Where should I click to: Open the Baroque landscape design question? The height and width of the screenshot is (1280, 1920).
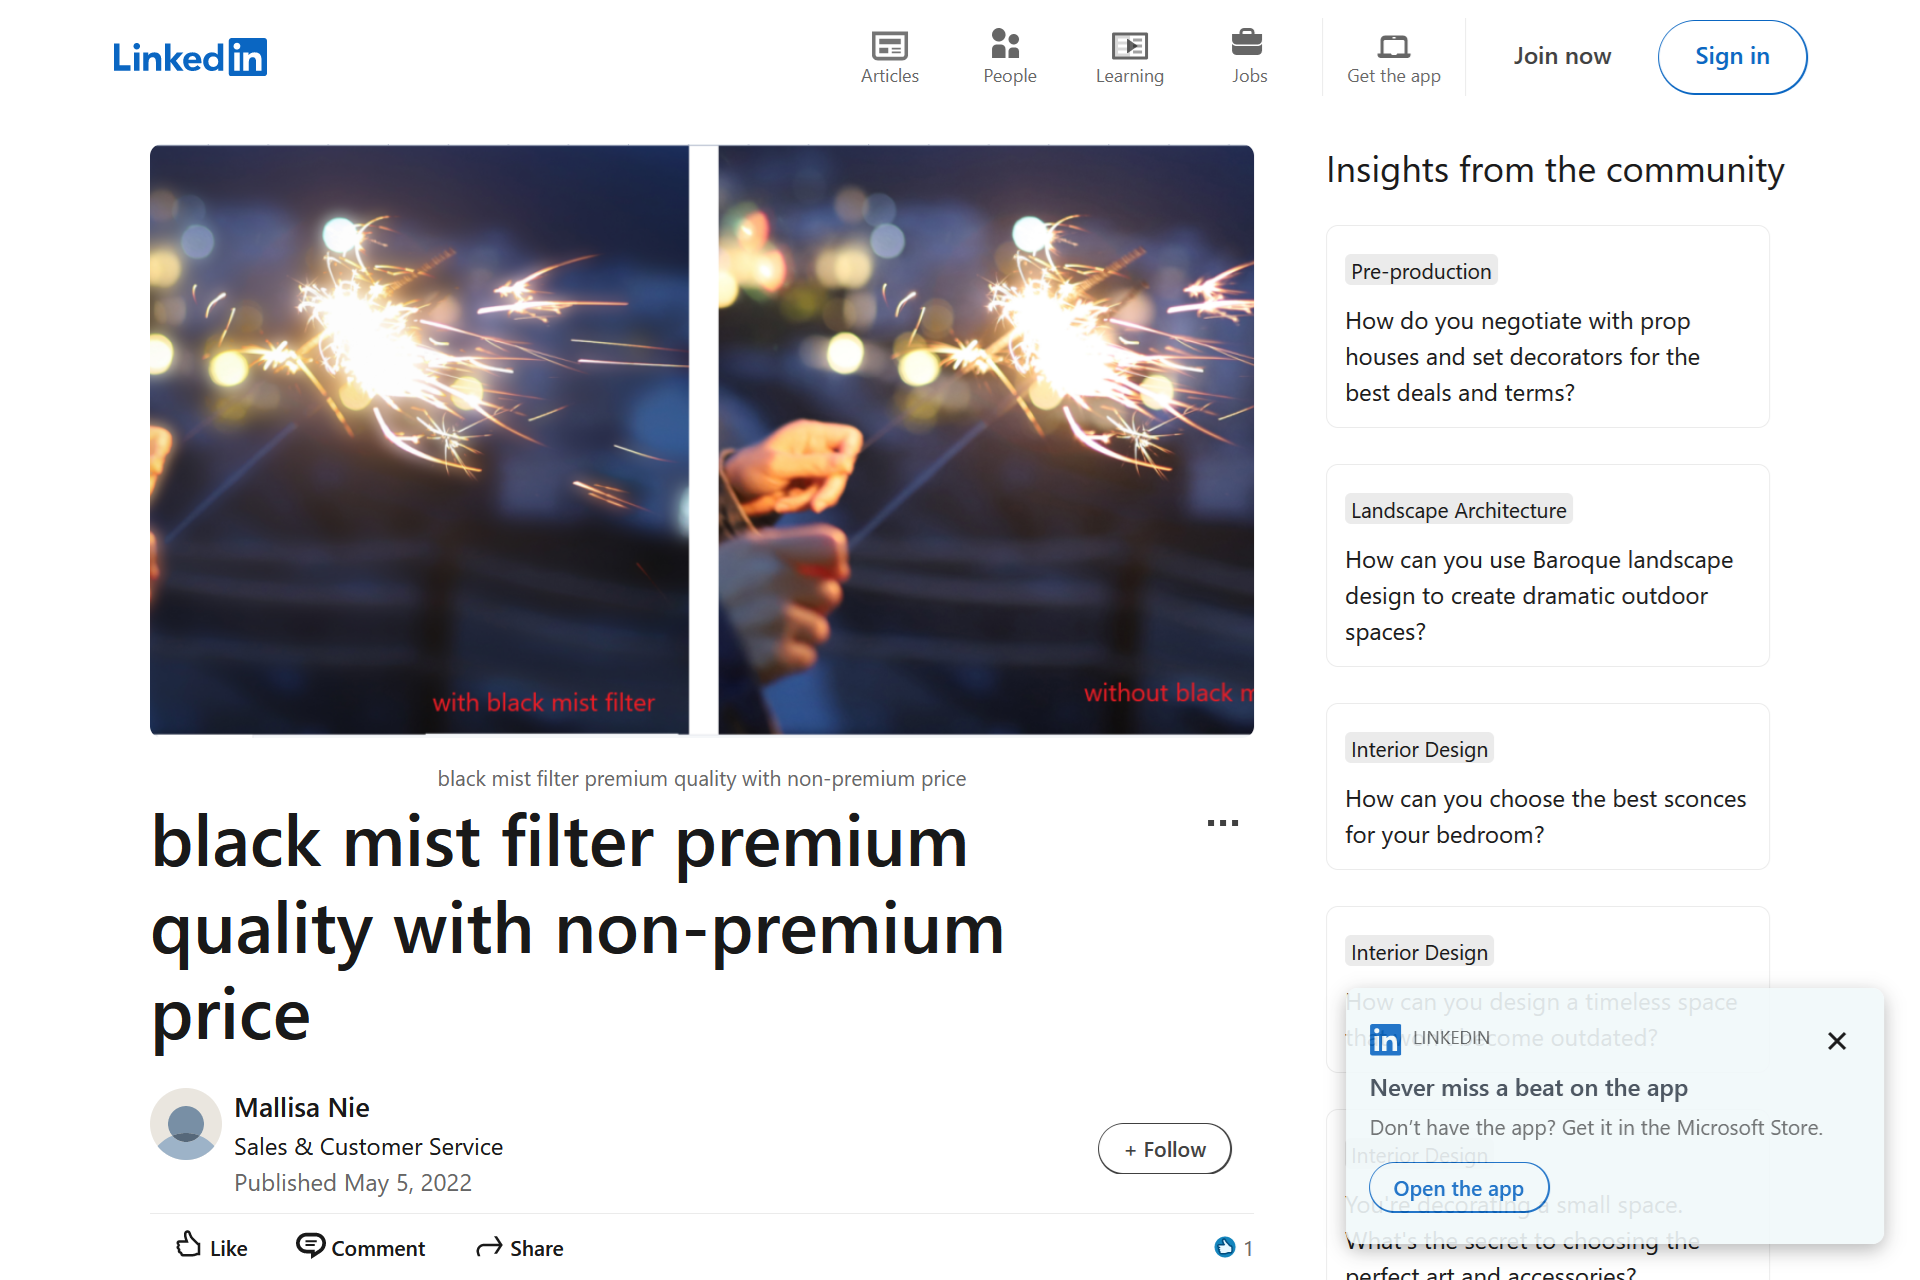click(x=1547, y=566)
